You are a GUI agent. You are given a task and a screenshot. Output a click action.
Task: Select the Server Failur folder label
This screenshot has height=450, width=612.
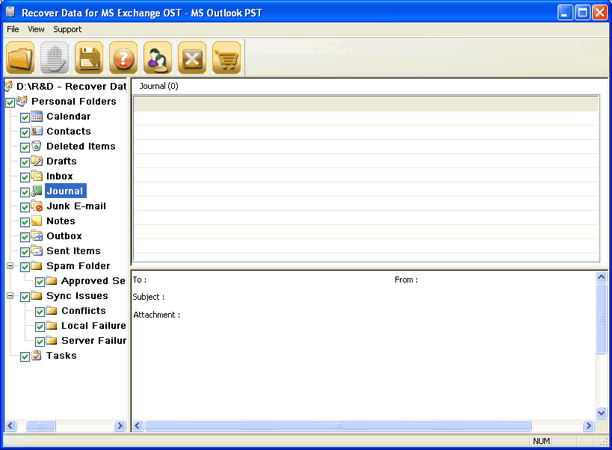point(94,341)
